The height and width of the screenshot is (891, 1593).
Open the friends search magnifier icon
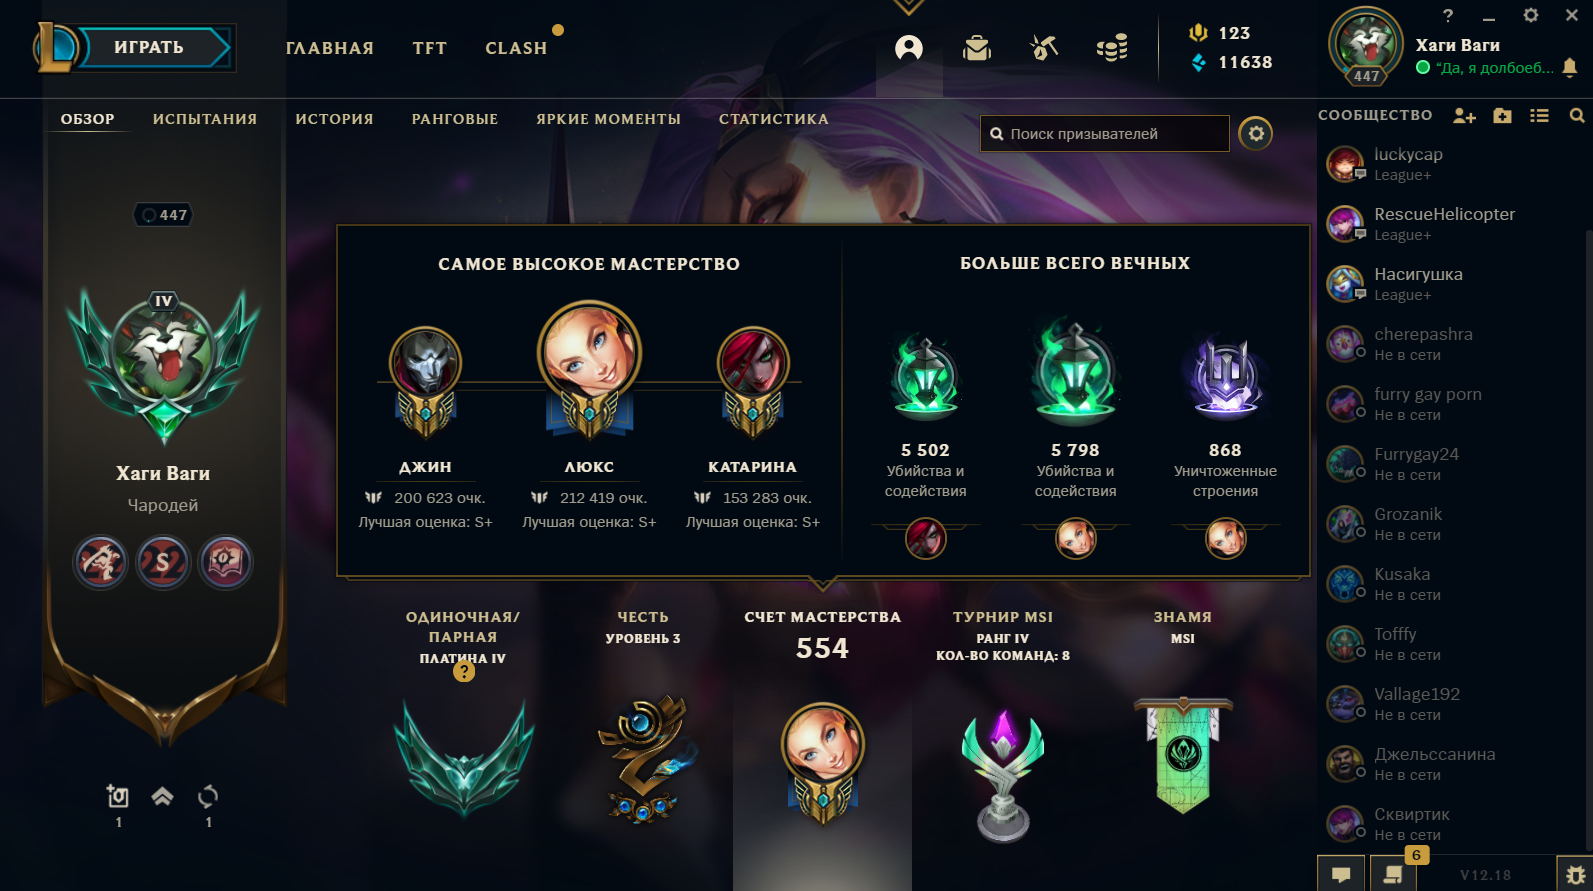pyautogui.click(x=1577, y=116)
